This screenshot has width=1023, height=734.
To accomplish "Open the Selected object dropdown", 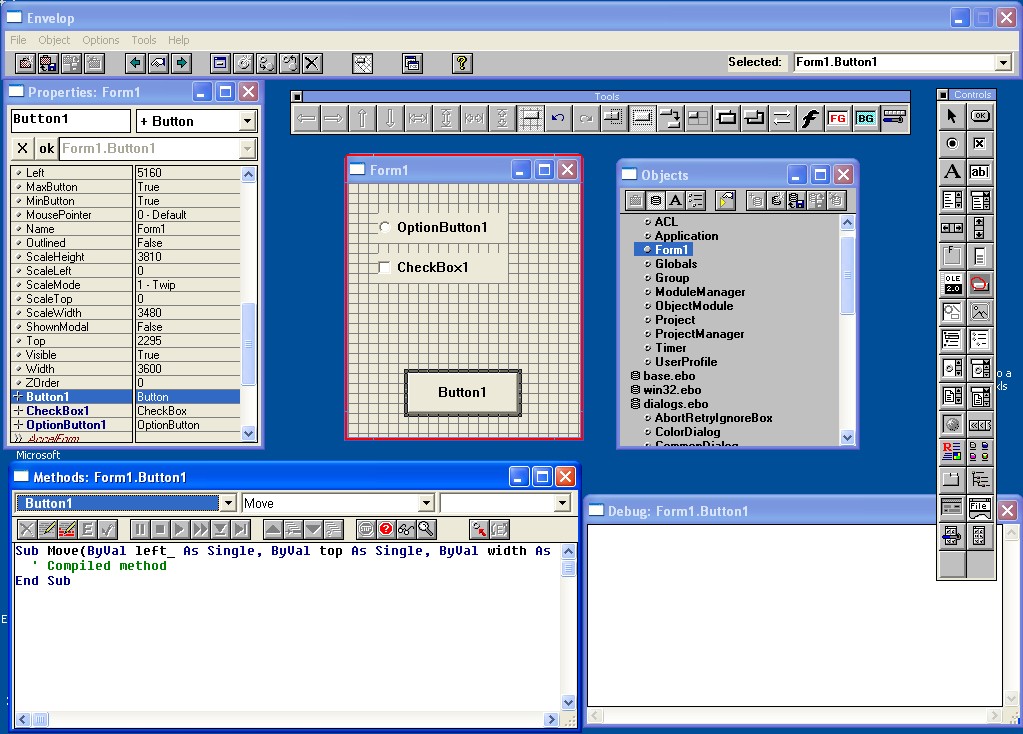I will (1003, 63).
